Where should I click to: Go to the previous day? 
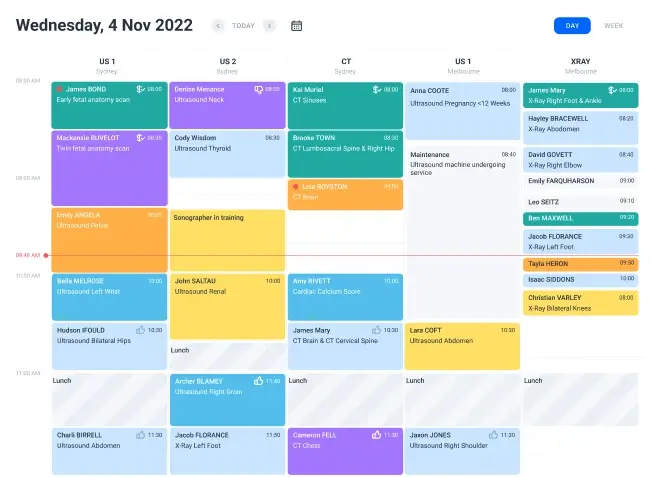[x=218, y=26]
